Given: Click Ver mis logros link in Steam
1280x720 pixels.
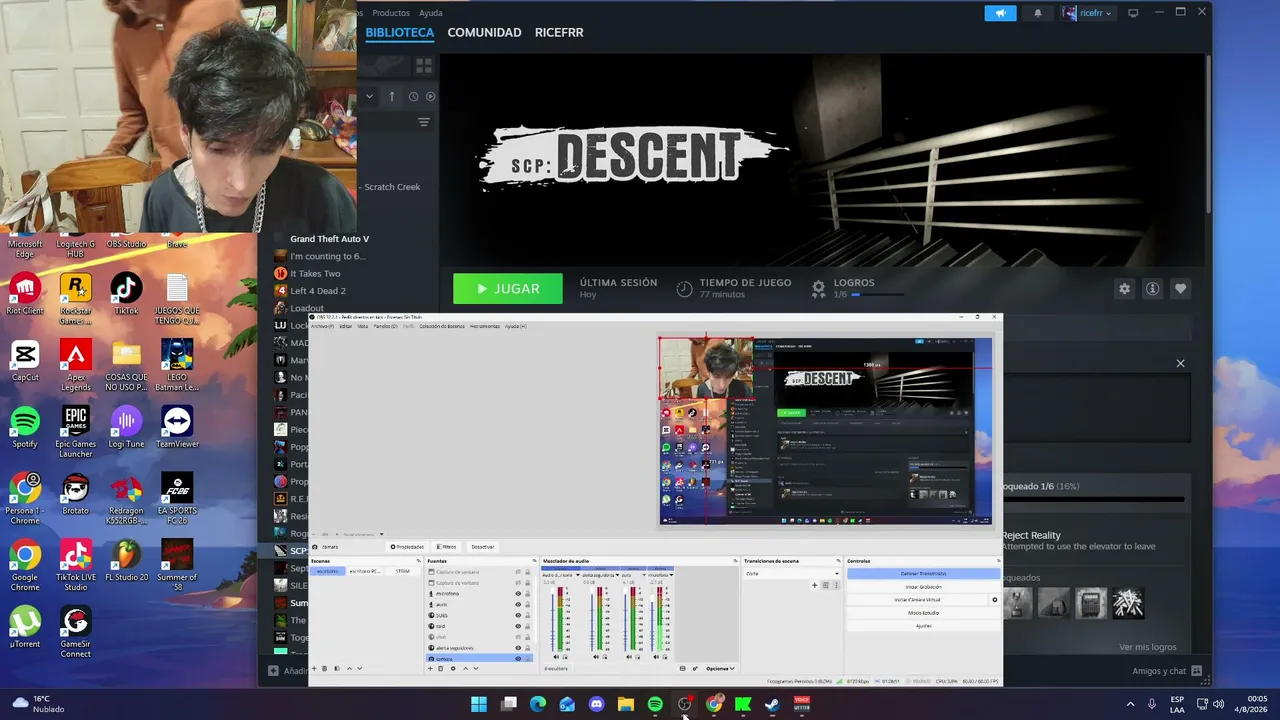Looking at the screenshot, I should click(1148, 647).
